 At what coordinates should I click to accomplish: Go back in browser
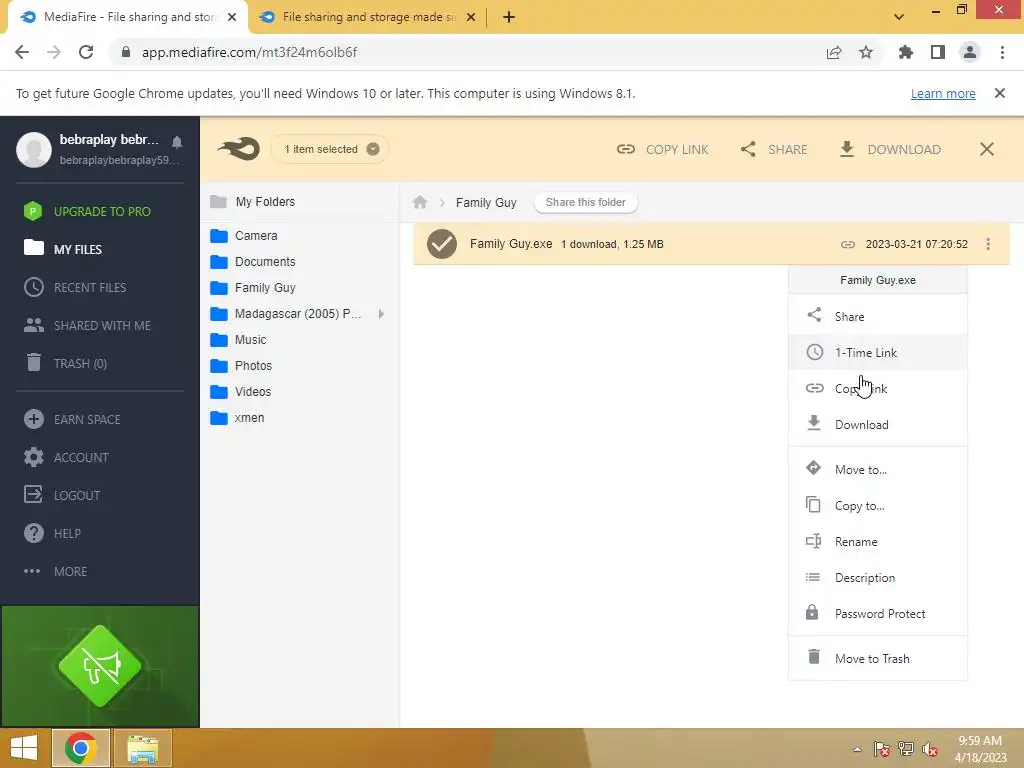coord(22,52)
